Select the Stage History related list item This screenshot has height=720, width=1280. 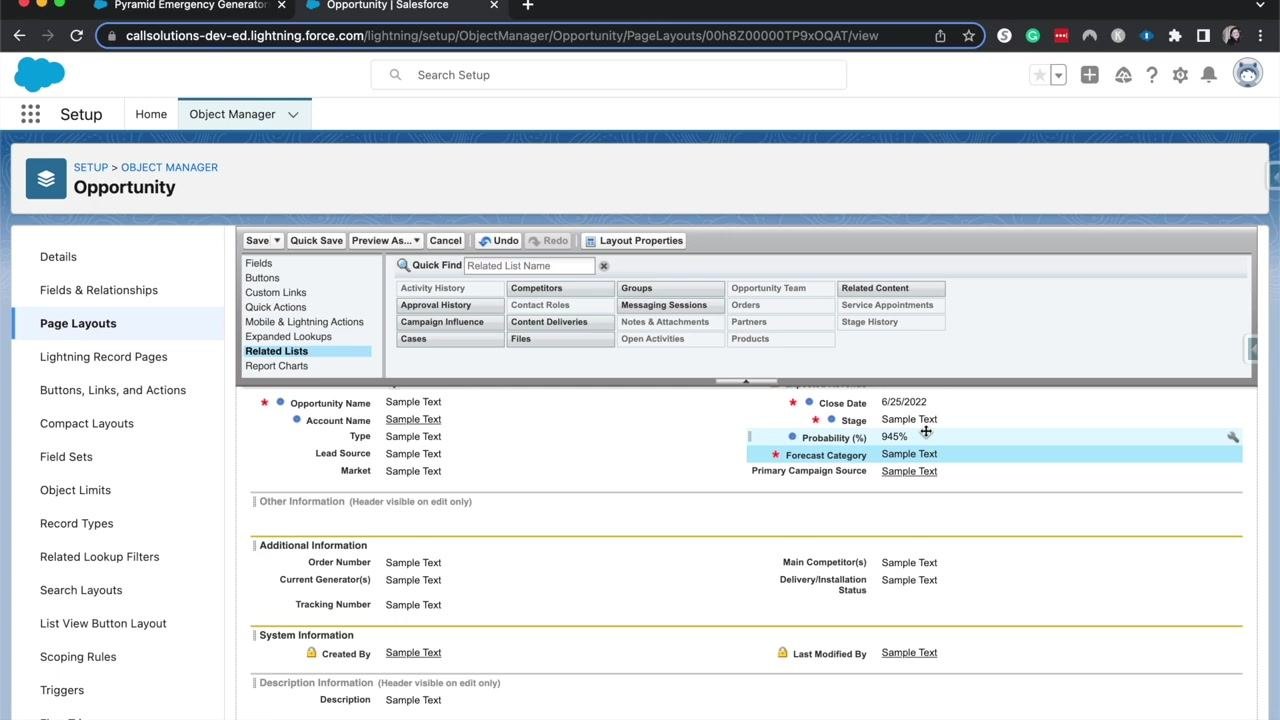pos(891,322)
